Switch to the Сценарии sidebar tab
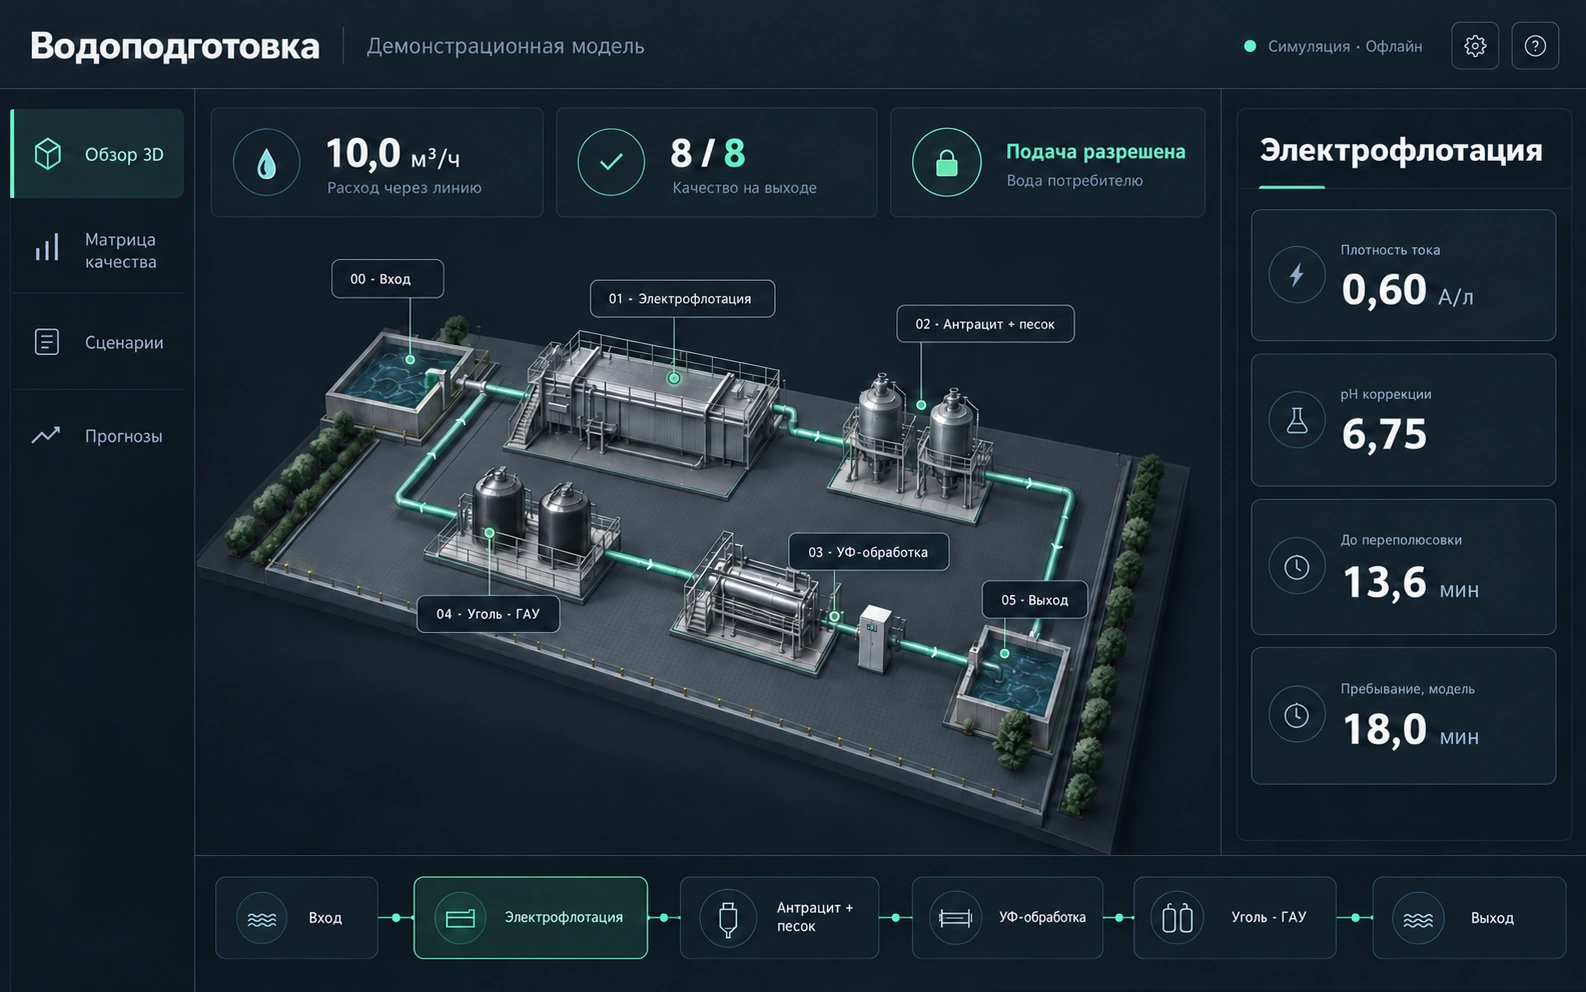Image resolution: width=1586 pixels, height=992 pixels. [97, 342]
